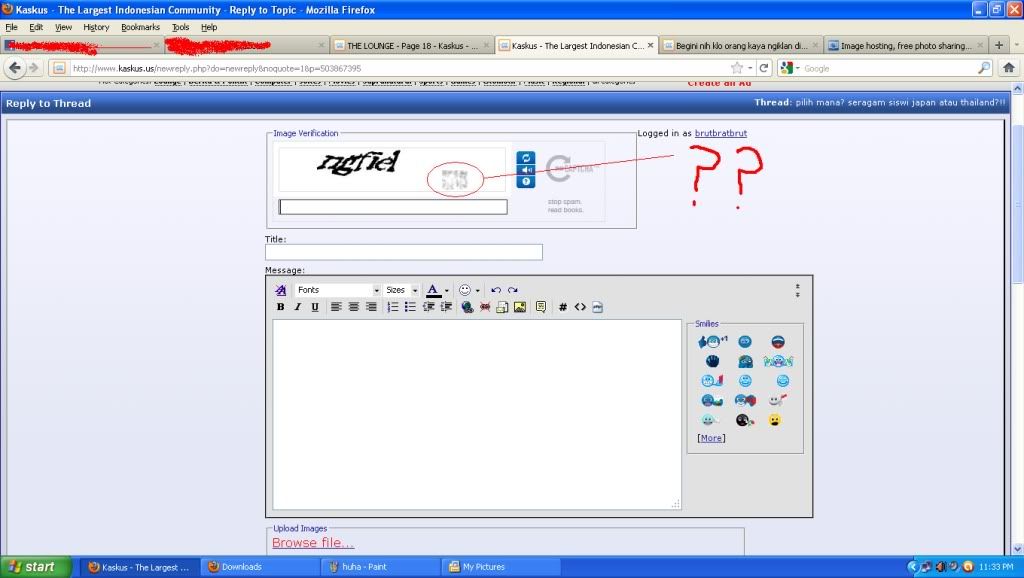The height and width of the screenshot is (578, 1024).
Task: Center align message text
Action: [x=353, y=307]
